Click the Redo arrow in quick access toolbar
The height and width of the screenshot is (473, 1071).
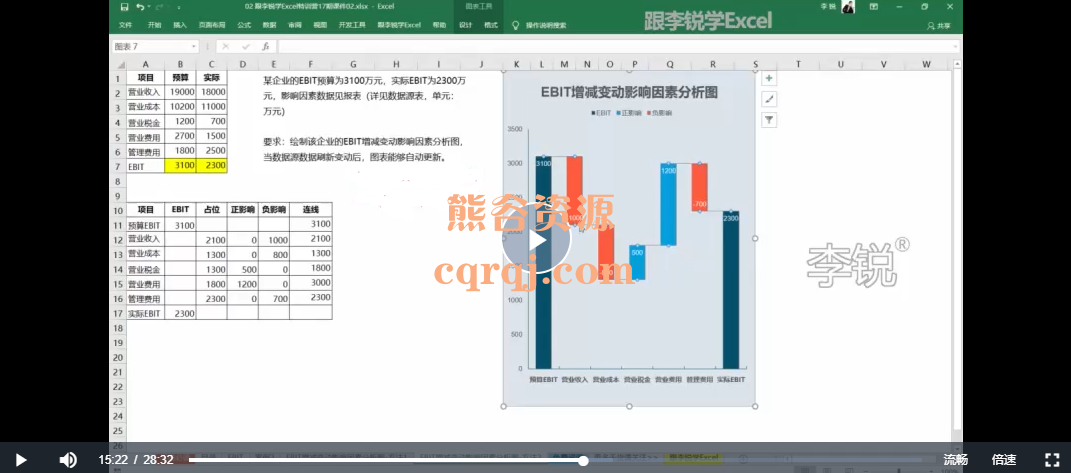160,7
